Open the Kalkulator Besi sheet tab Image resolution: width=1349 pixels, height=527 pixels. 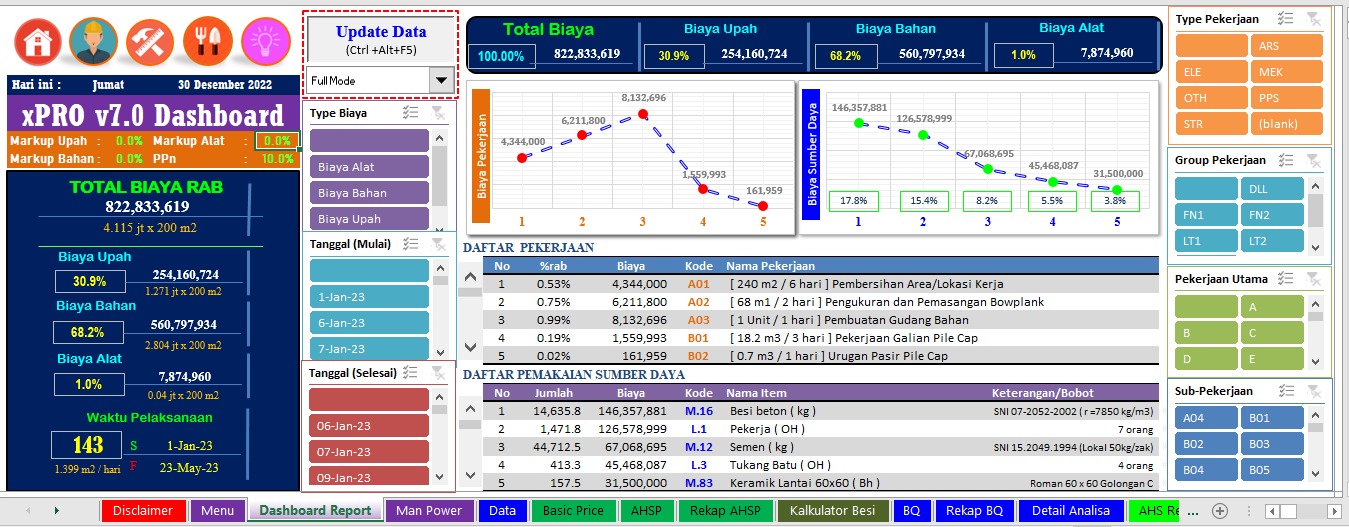pyautogui.click(x=832, y=510)
